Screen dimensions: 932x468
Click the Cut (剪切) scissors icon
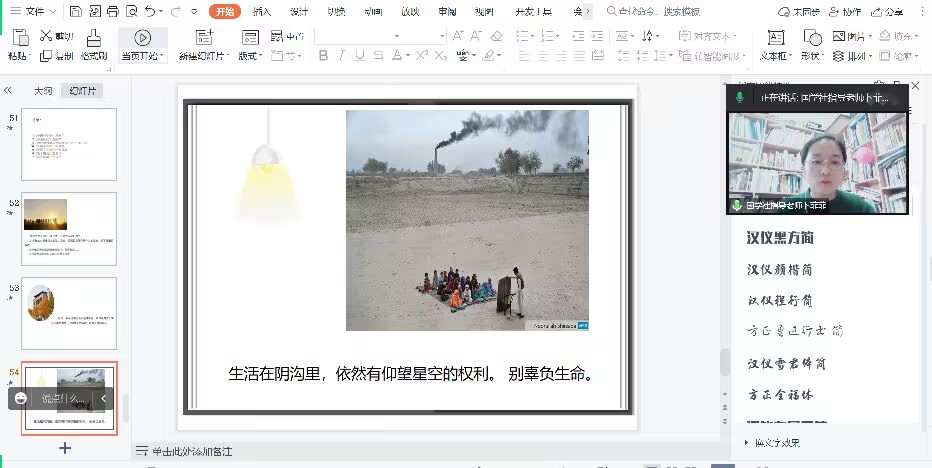[46, 36]
